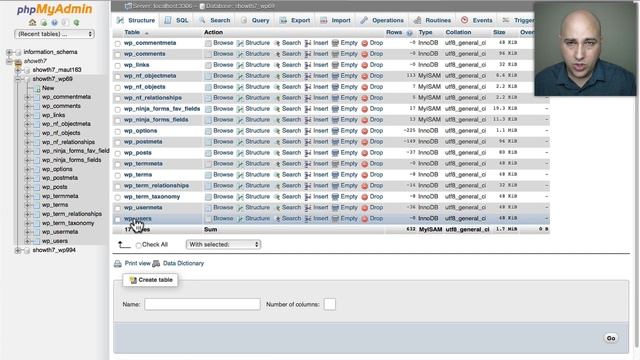Click the Empty link in wp_options row
Screen dimensions: 640x360
pyautogui.click(x=349, y=131)
